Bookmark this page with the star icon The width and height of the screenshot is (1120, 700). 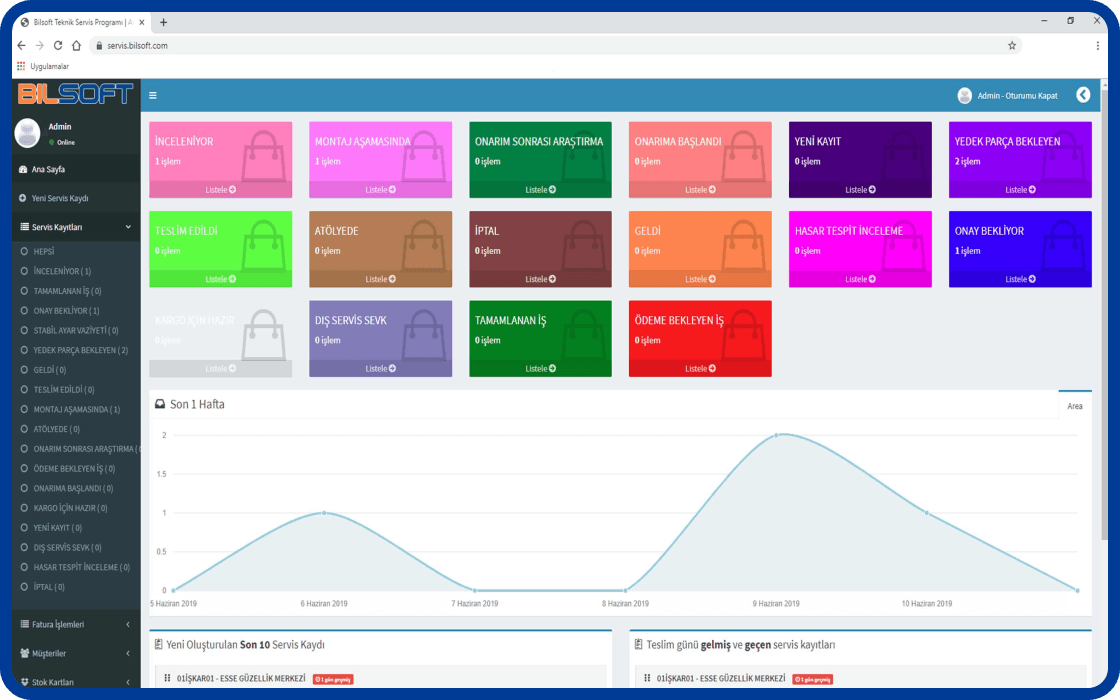click(x=1012, y=45)
